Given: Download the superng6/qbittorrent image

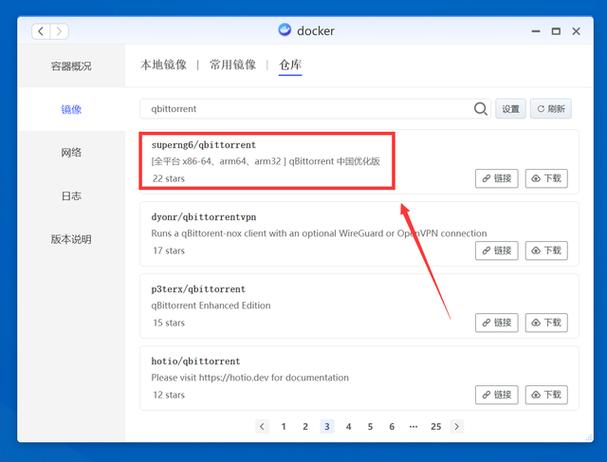Looking at the screenshot, I should pos(547,178).
